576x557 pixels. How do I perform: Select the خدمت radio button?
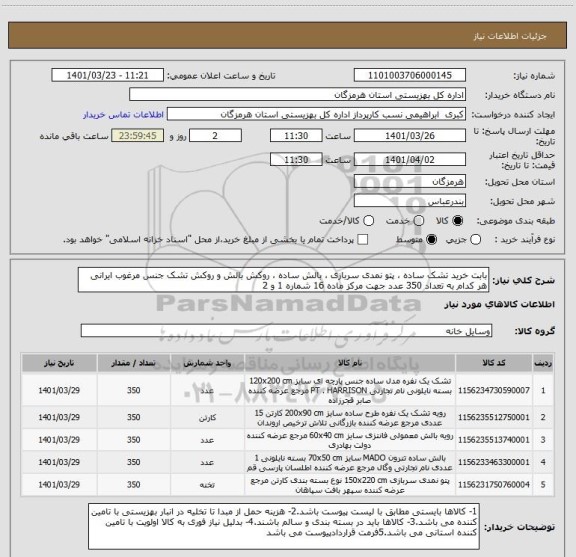419,221
